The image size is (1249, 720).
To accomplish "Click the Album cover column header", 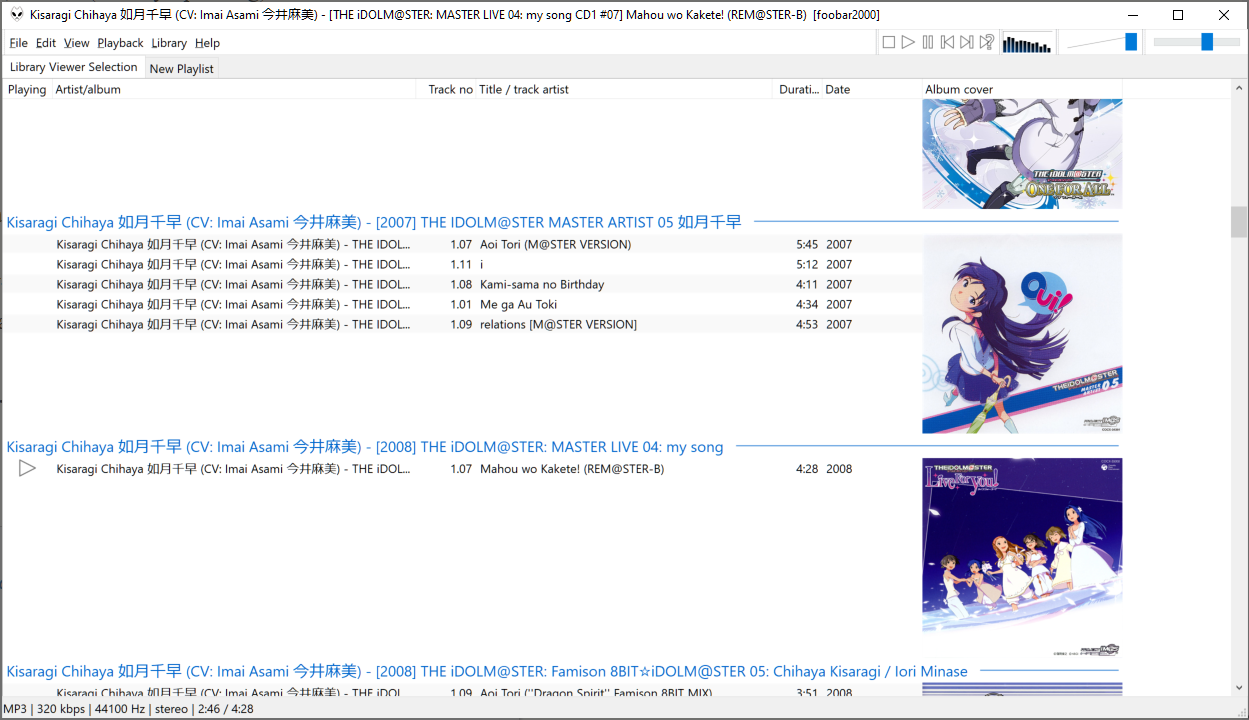I will tap(1022, 89).
